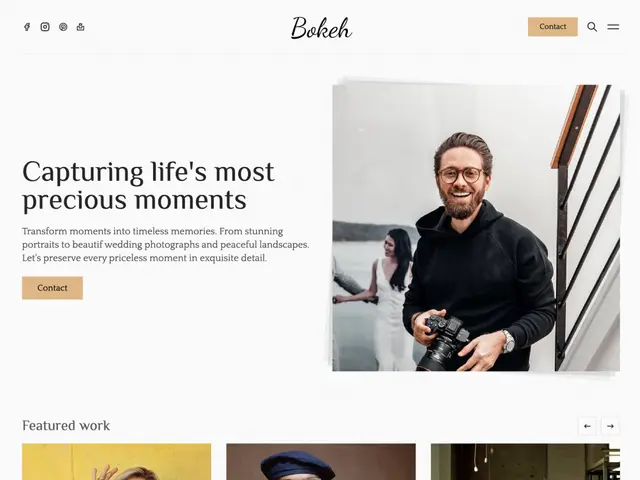This screenshot has height=480, width=640.
Task: Open search with the magnifier icon
Action: click(x=592, y=27)
